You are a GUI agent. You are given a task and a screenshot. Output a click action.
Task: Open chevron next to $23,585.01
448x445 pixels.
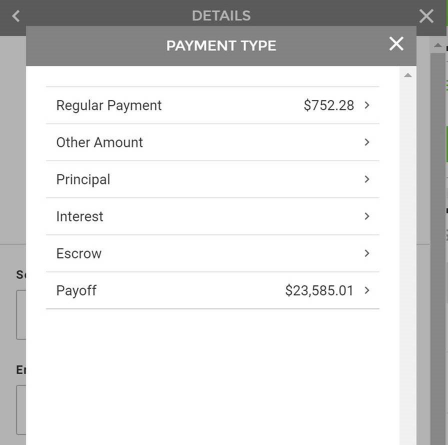[367, 290]
